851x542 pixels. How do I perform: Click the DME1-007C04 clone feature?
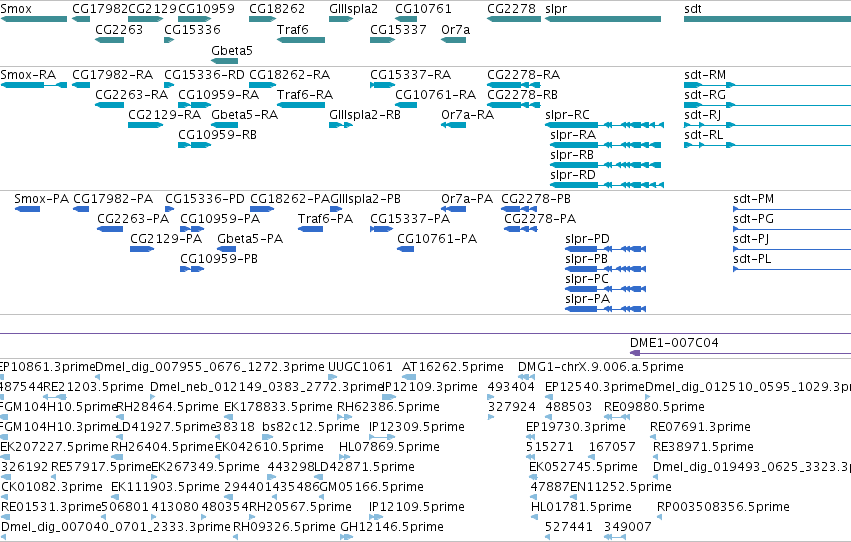[x=740, y=353]
